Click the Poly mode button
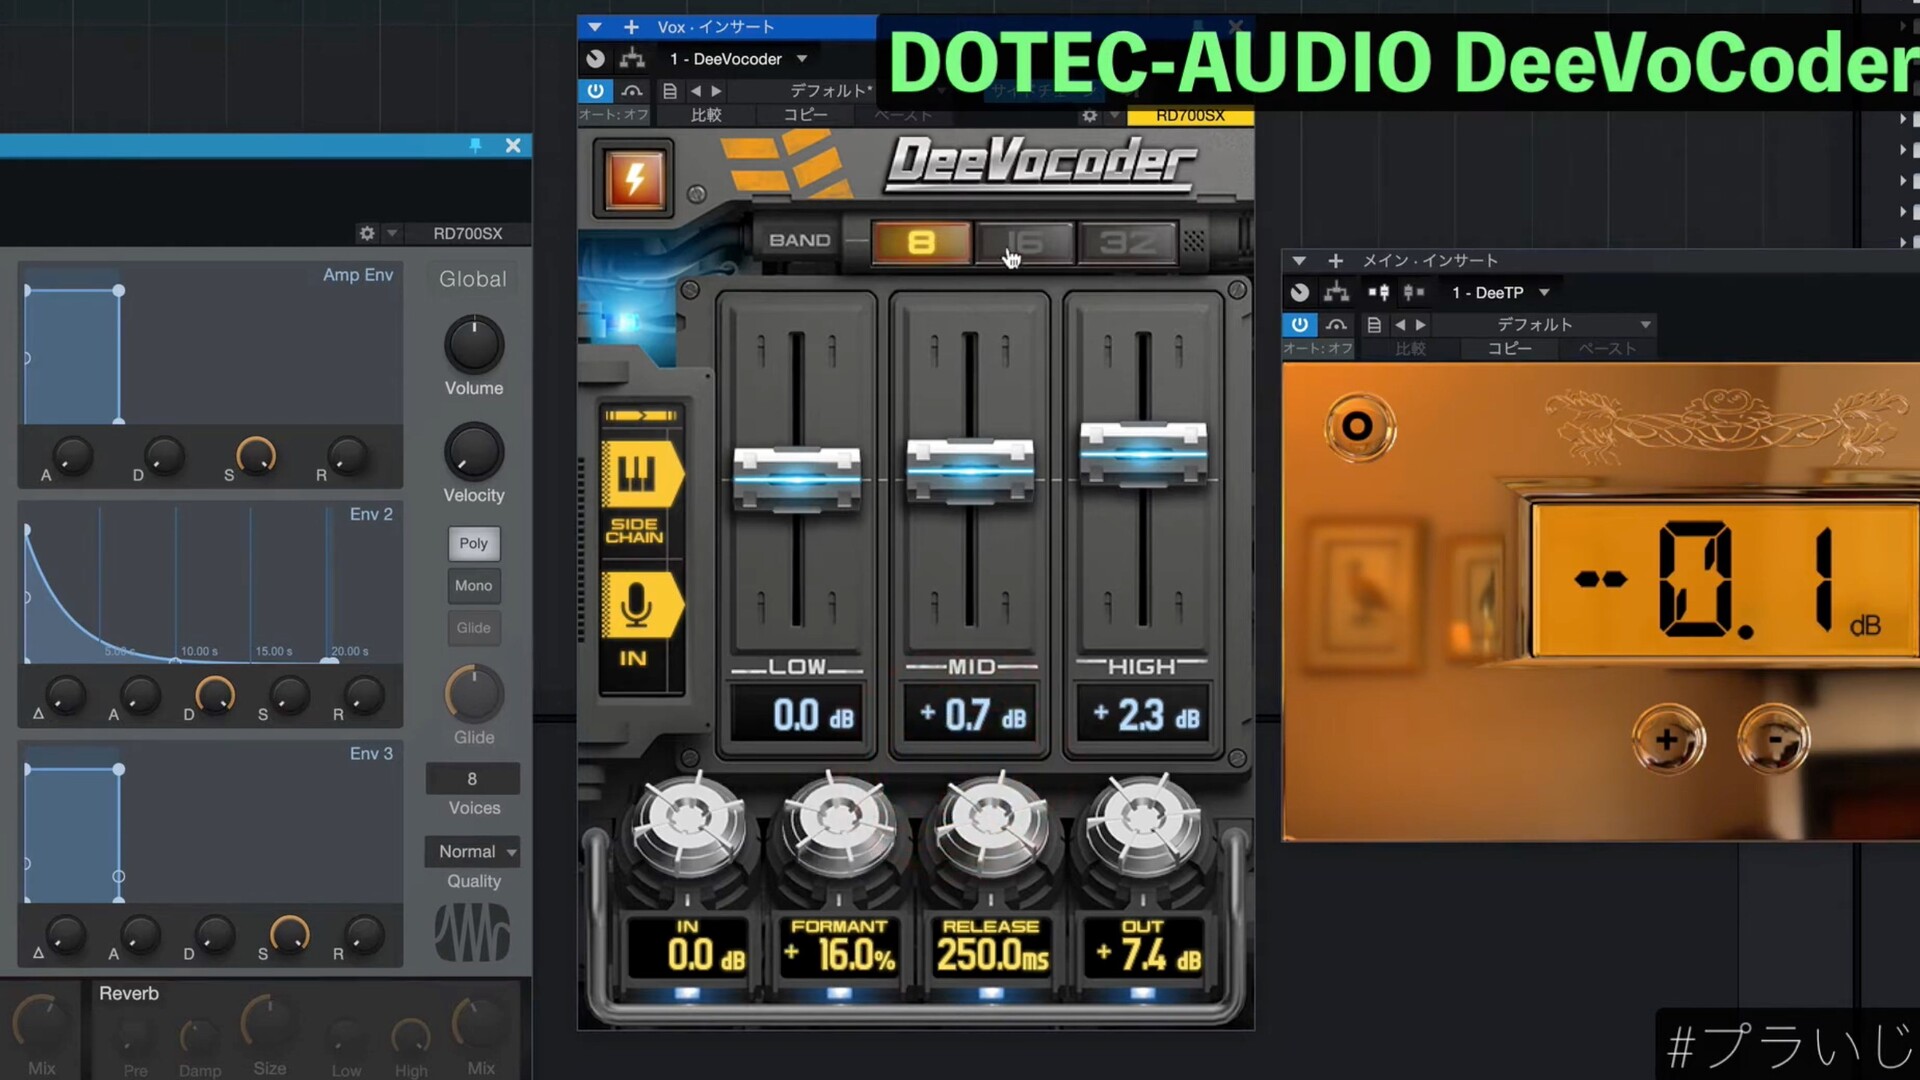 pos(473,544)
